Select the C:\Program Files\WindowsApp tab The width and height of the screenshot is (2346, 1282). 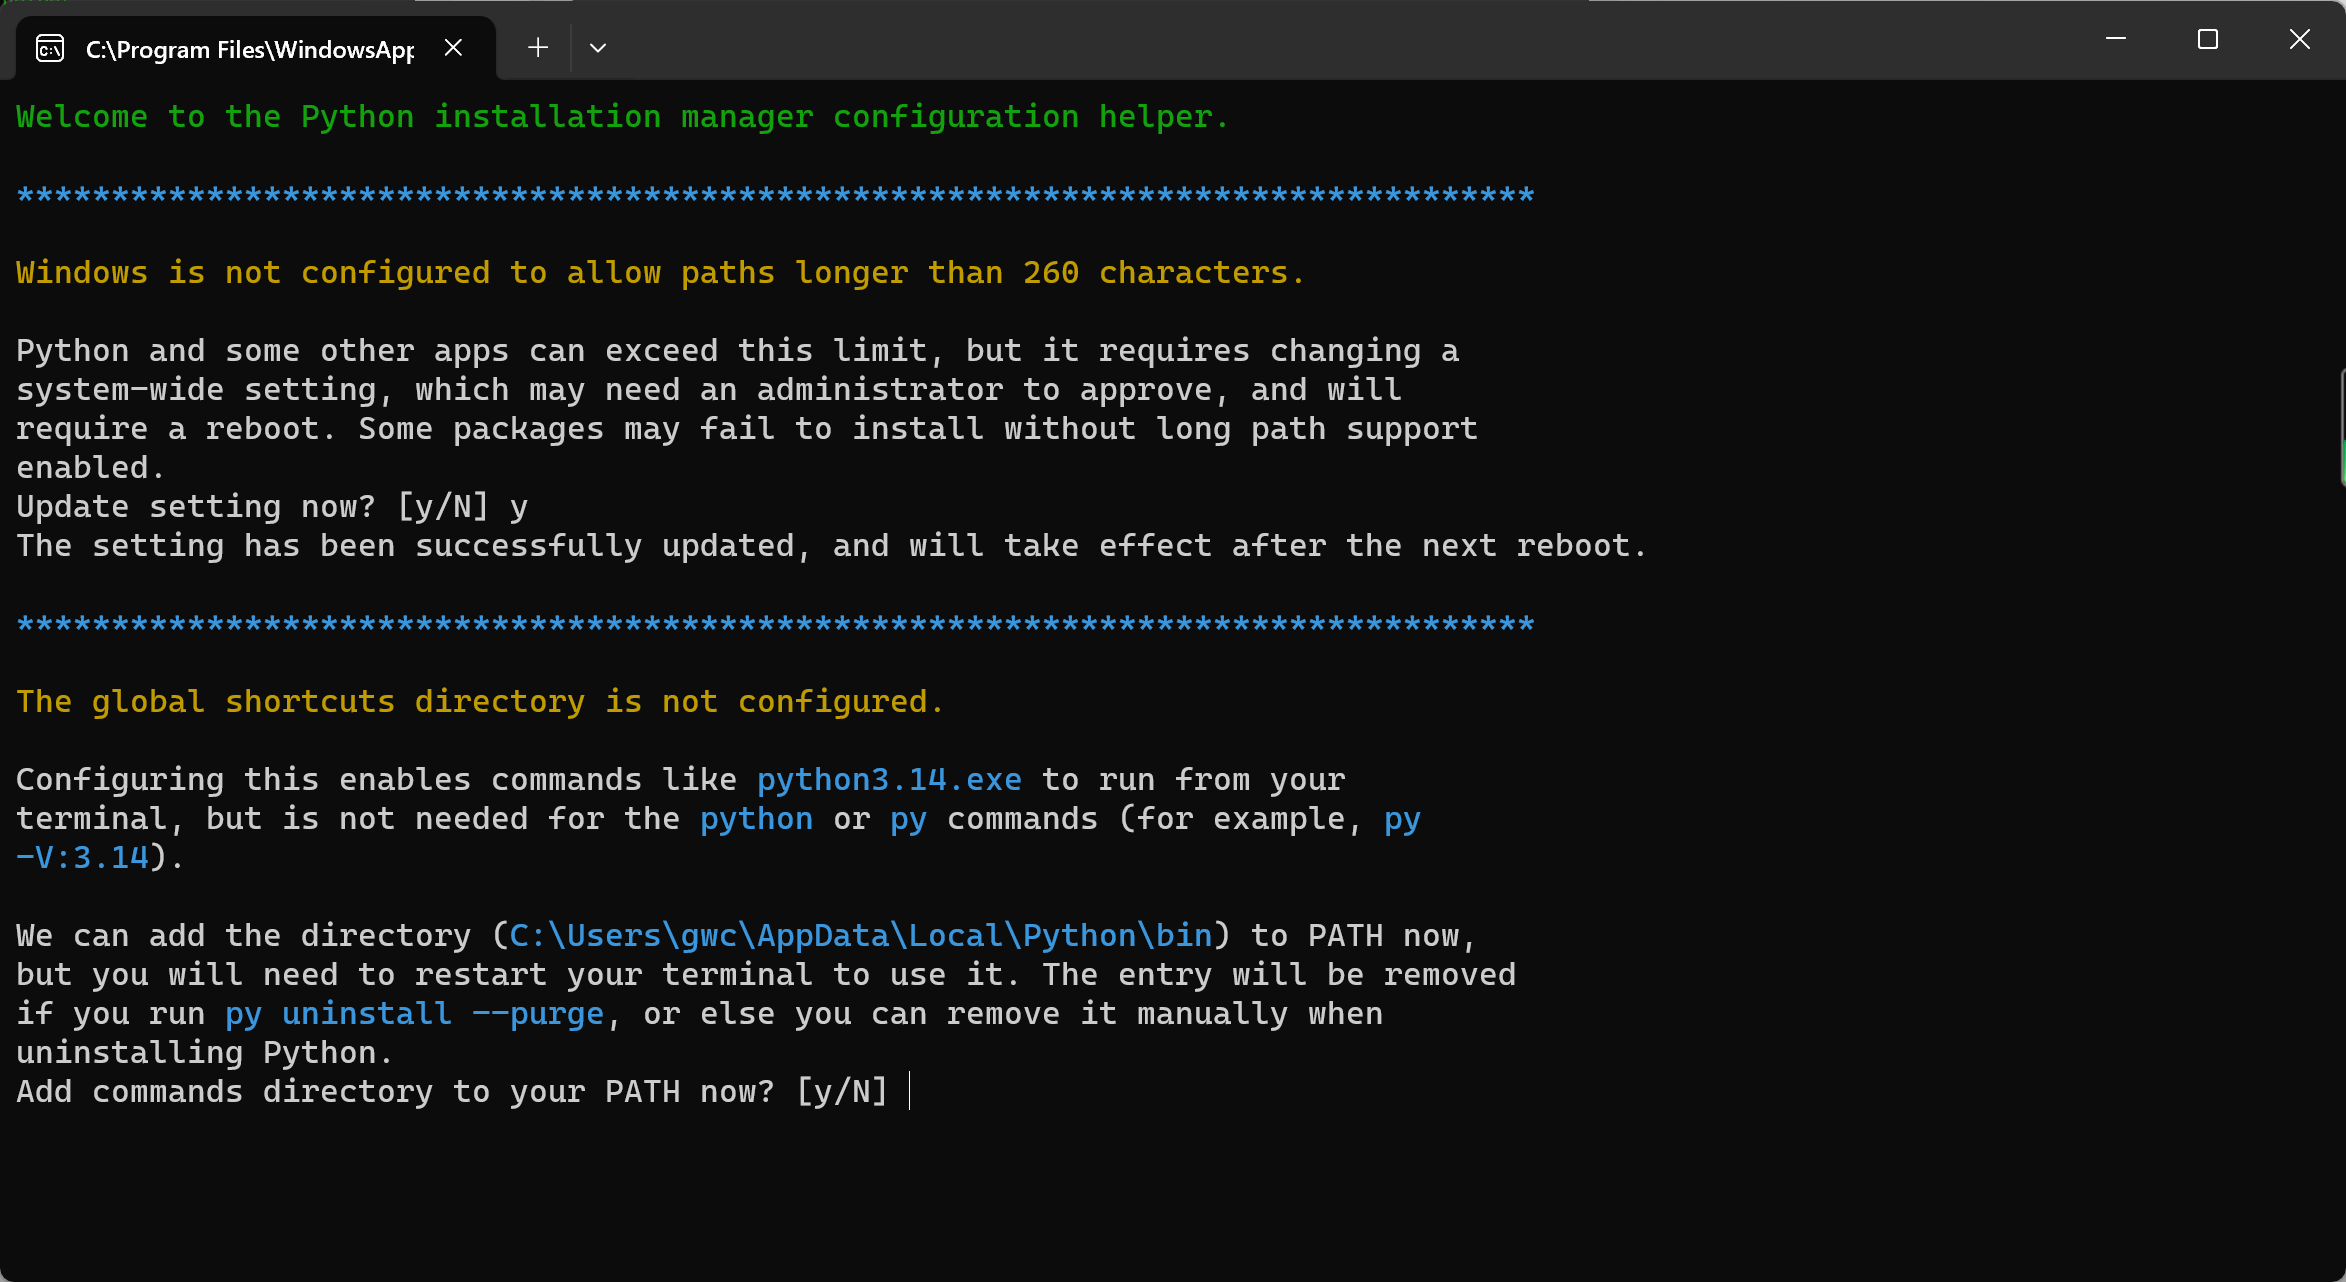point(249,49)
